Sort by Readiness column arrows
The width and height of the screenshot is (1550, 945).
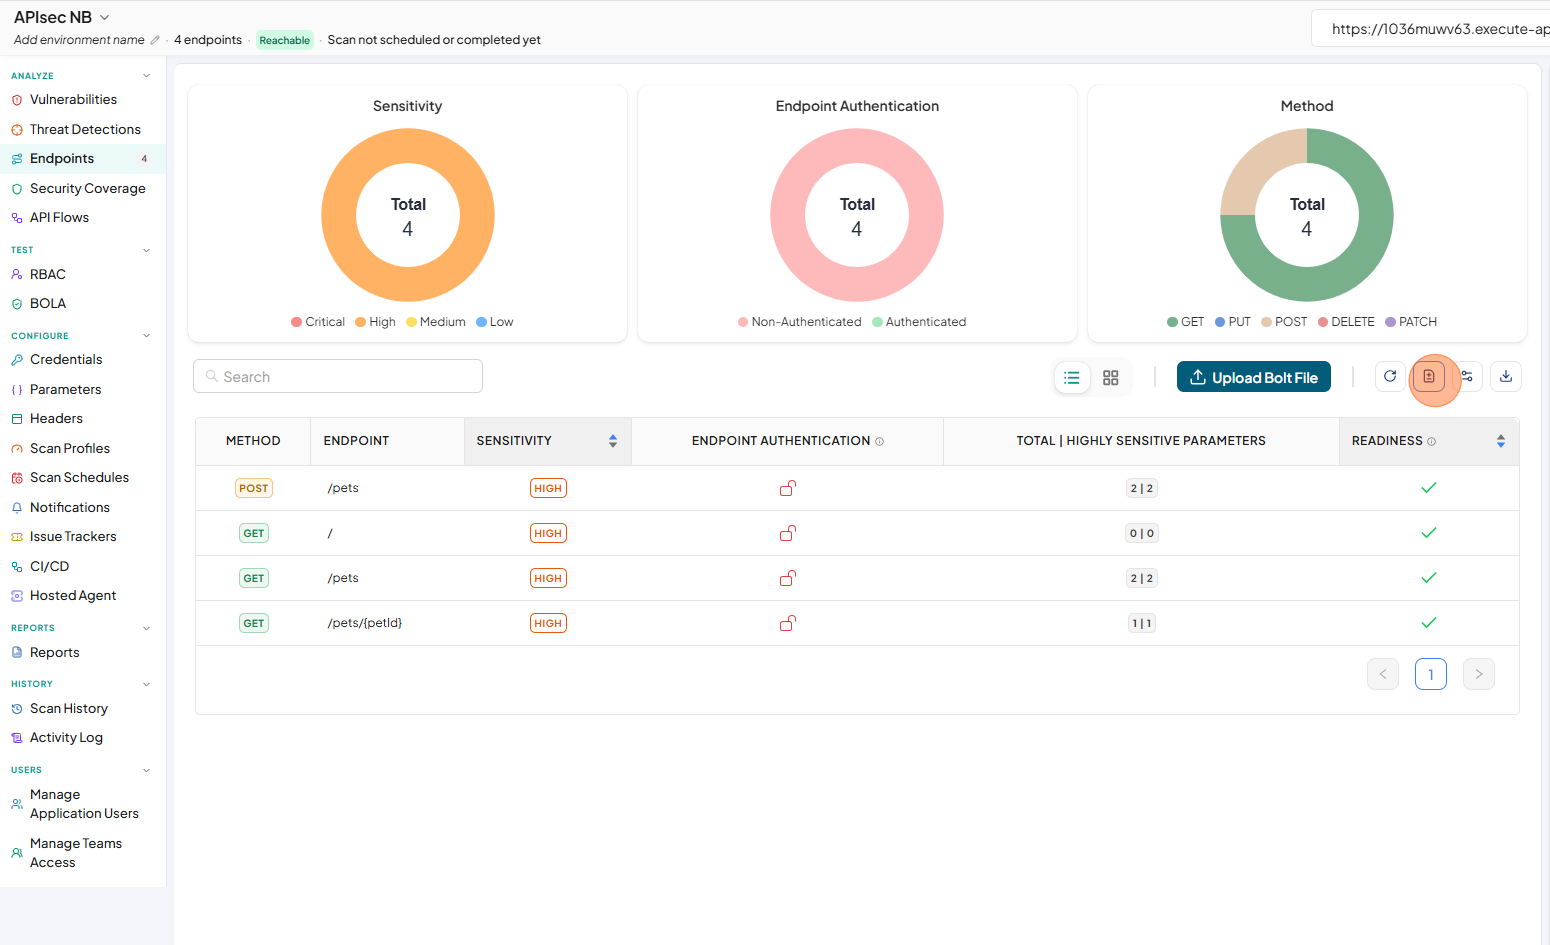pyautogui.click(x=1501, y=441)
